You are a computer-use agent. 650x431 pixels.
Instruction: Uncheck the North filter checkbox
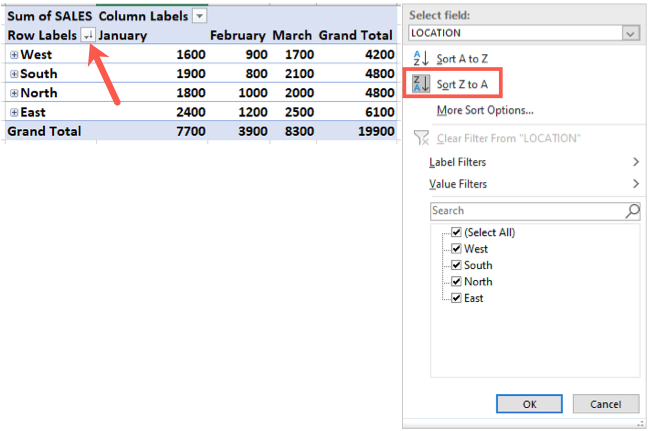tap(456, 281)
